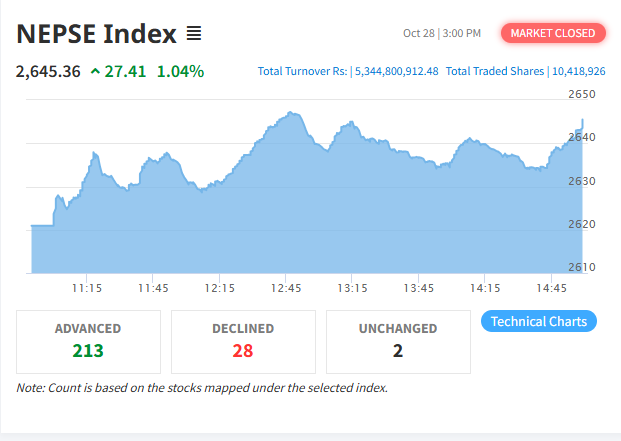Click the 2650 price axis label
This screenshot has height=441, width=621.
pos(582,94)
